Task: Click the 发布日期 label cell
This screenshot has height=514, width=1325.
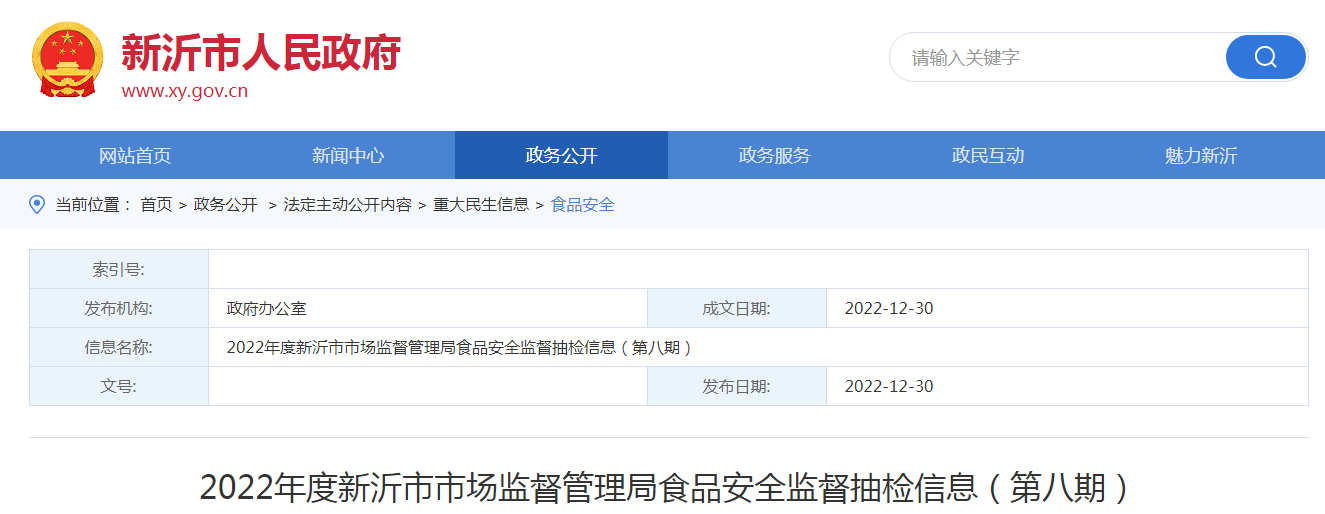Action: [x=737, y=386]
